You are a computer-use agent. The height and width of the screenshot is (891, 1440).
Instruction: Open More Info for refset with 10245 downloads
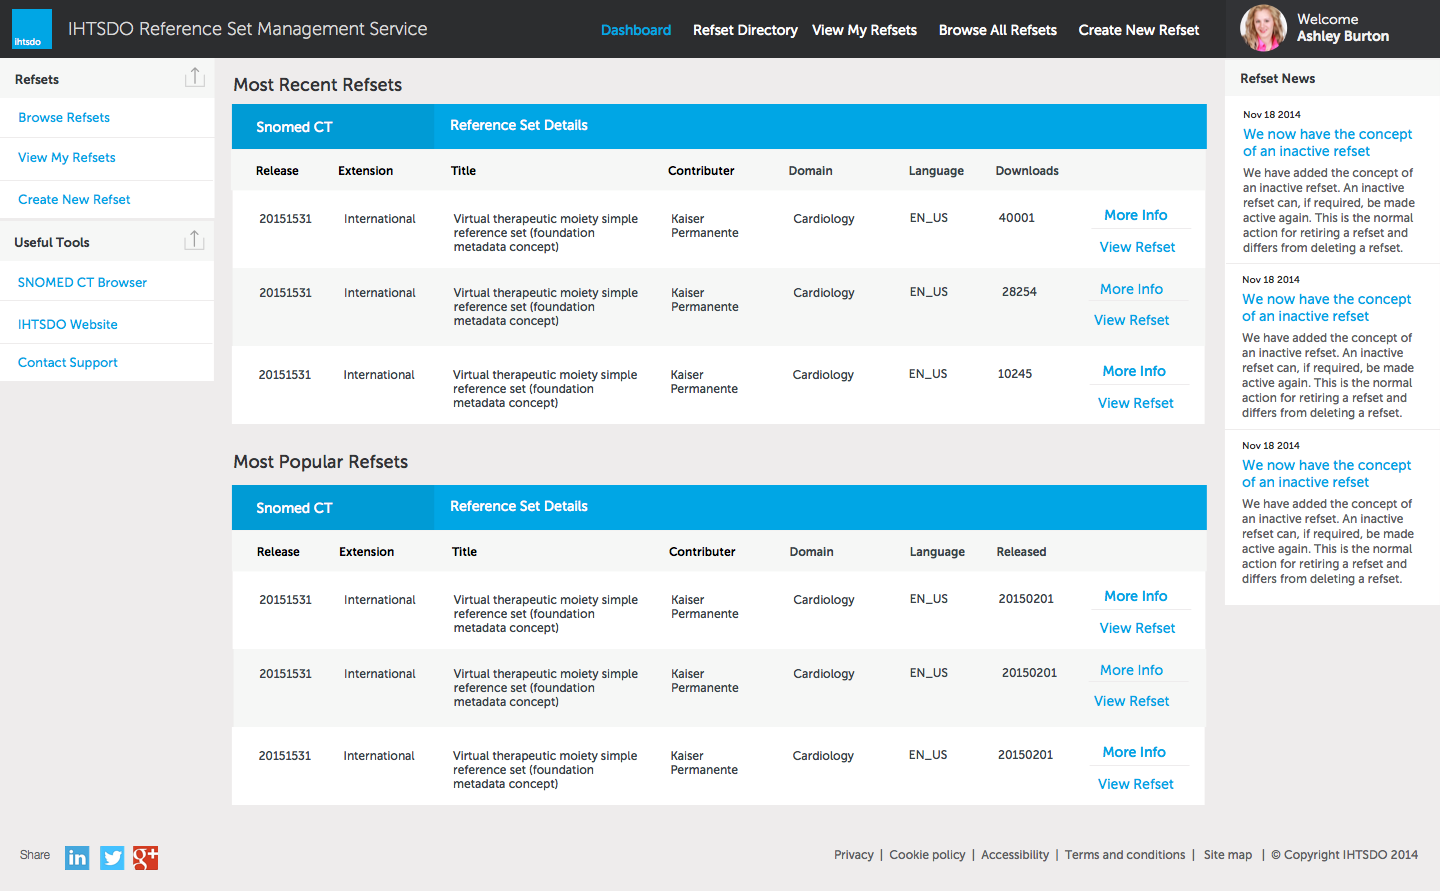point(1134,371)
